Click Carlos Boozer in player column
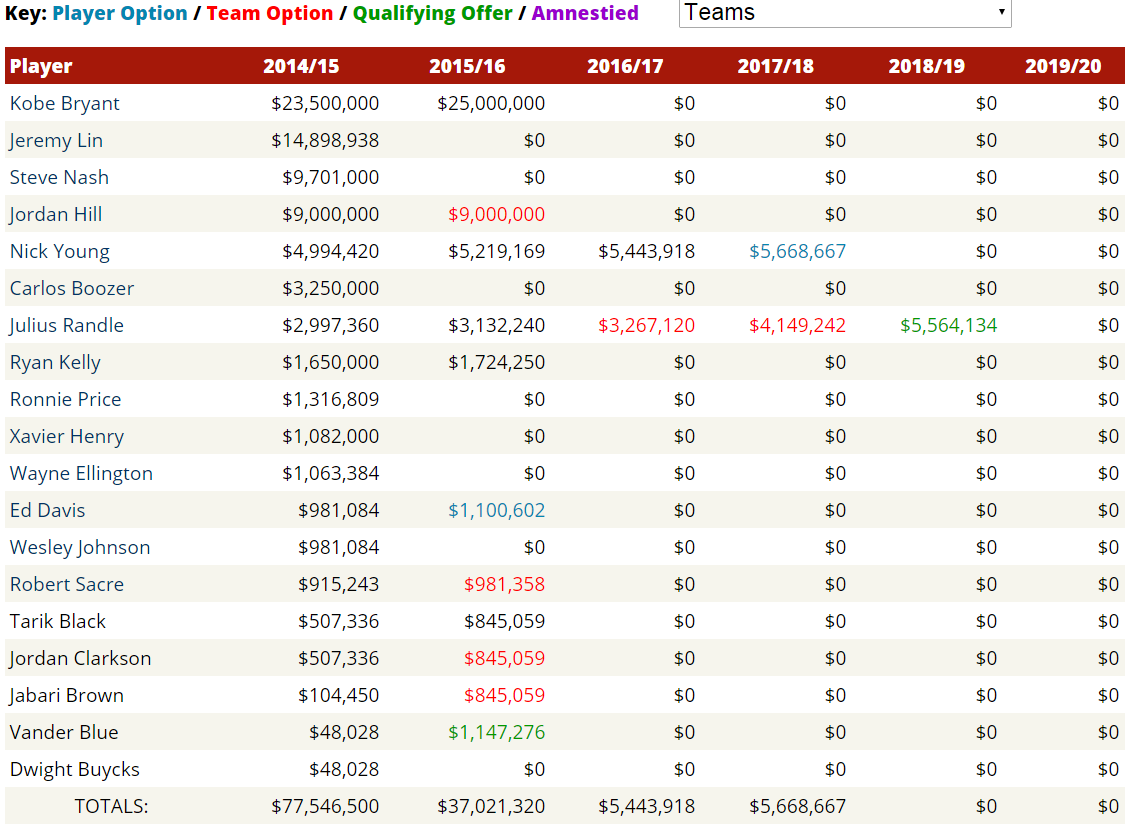Viewport: 1126px width, 830px height. [x=72, y=289]
